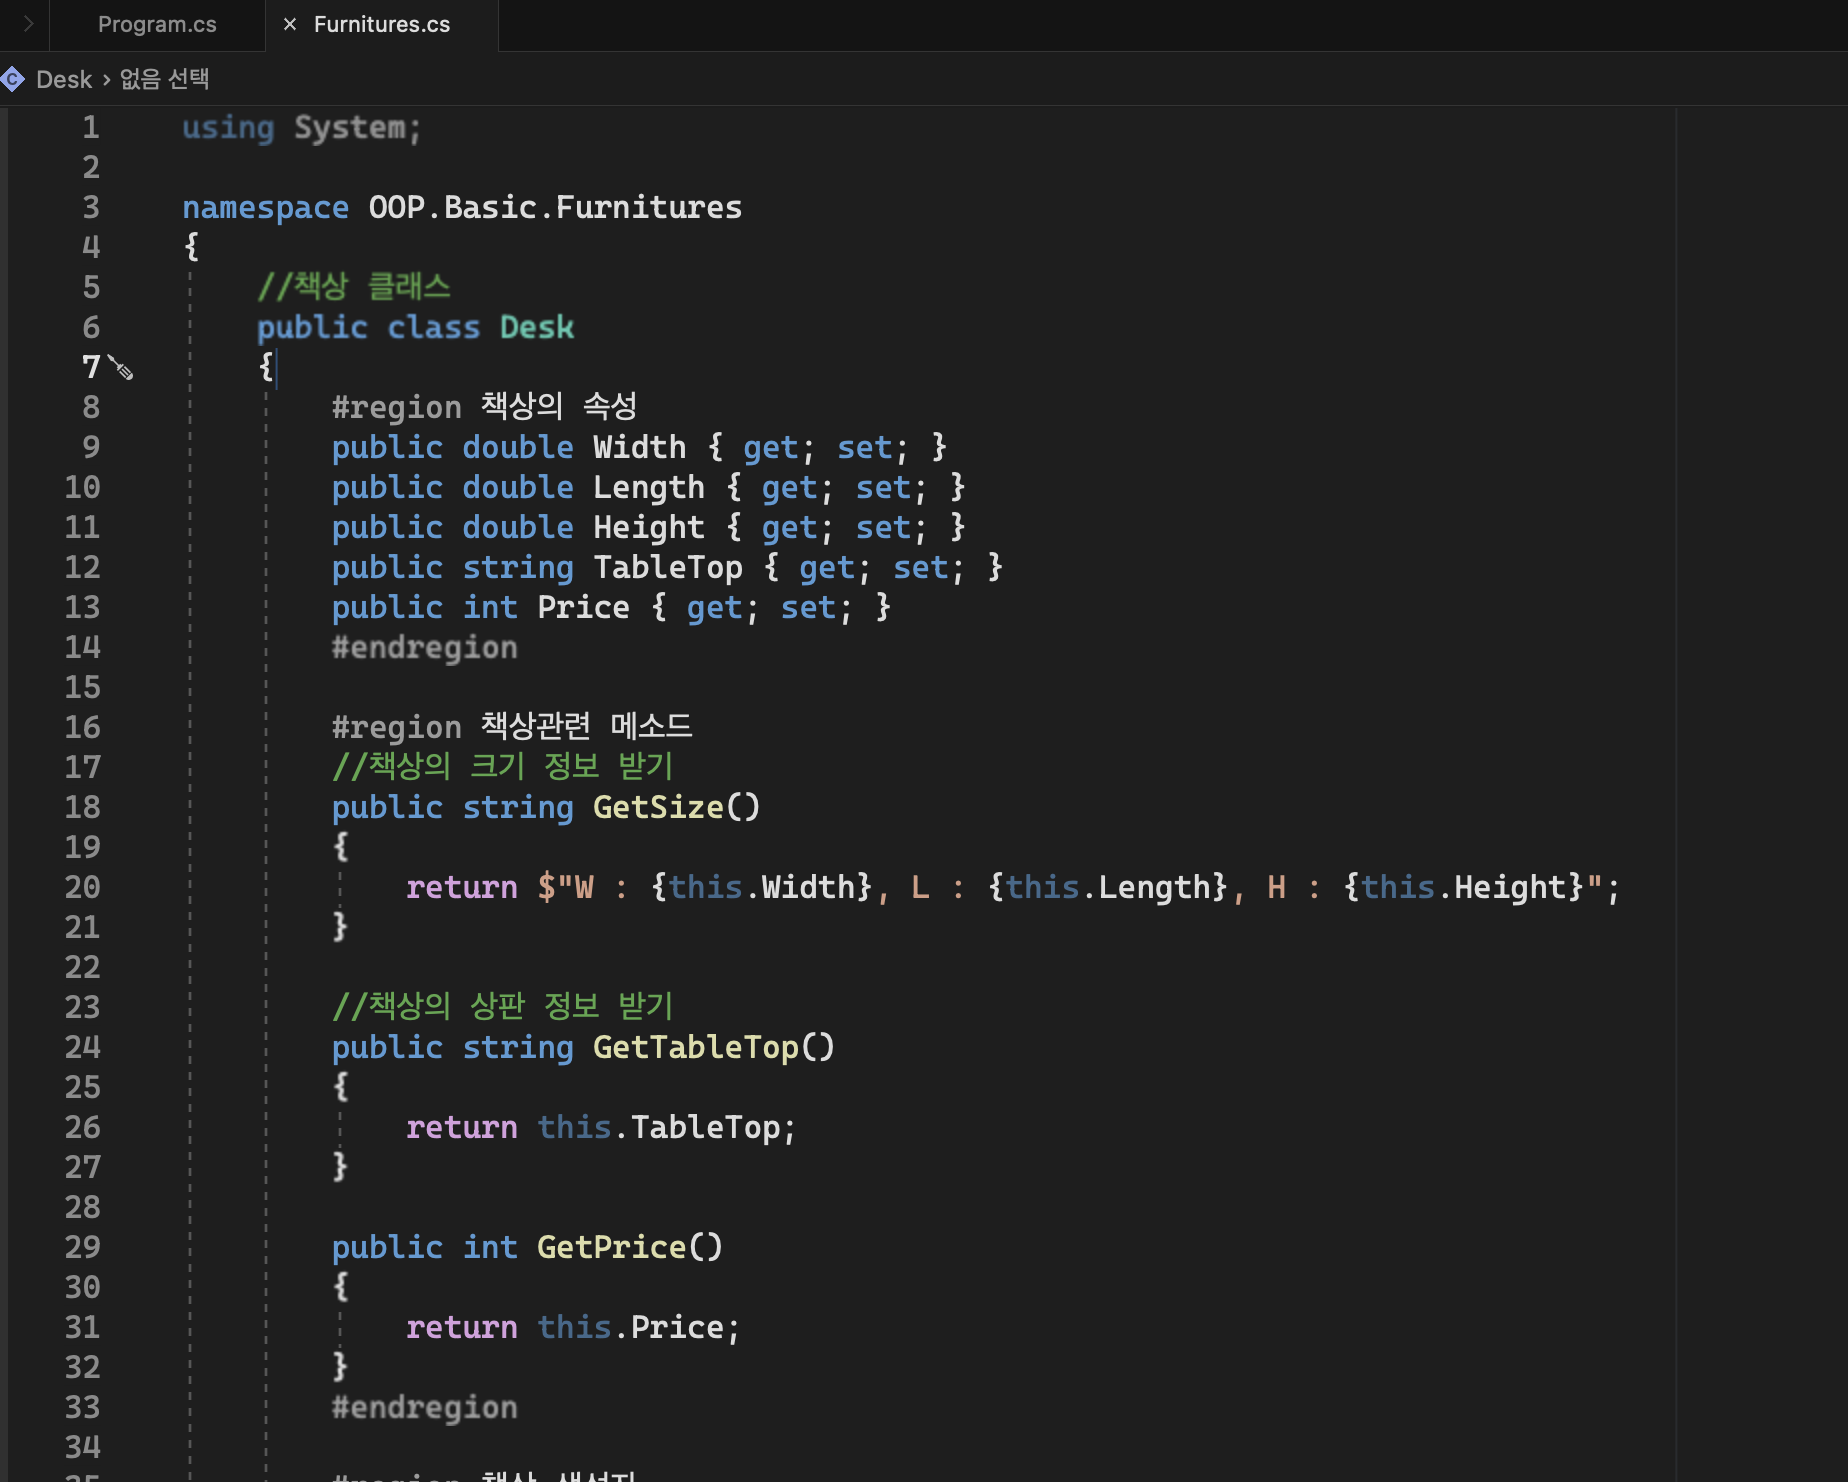Click line number 18 in gutter

point(82,808)
